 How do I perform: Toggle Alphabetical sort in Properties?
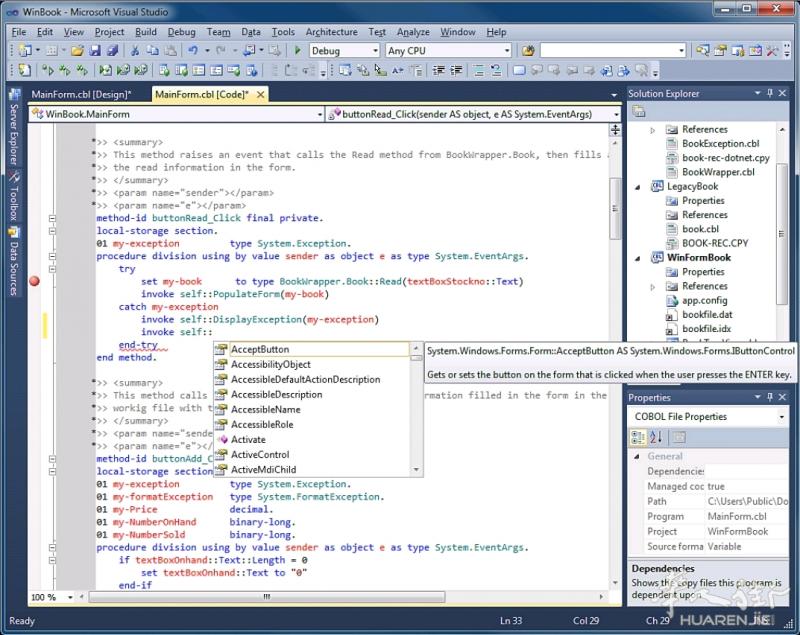656,437
